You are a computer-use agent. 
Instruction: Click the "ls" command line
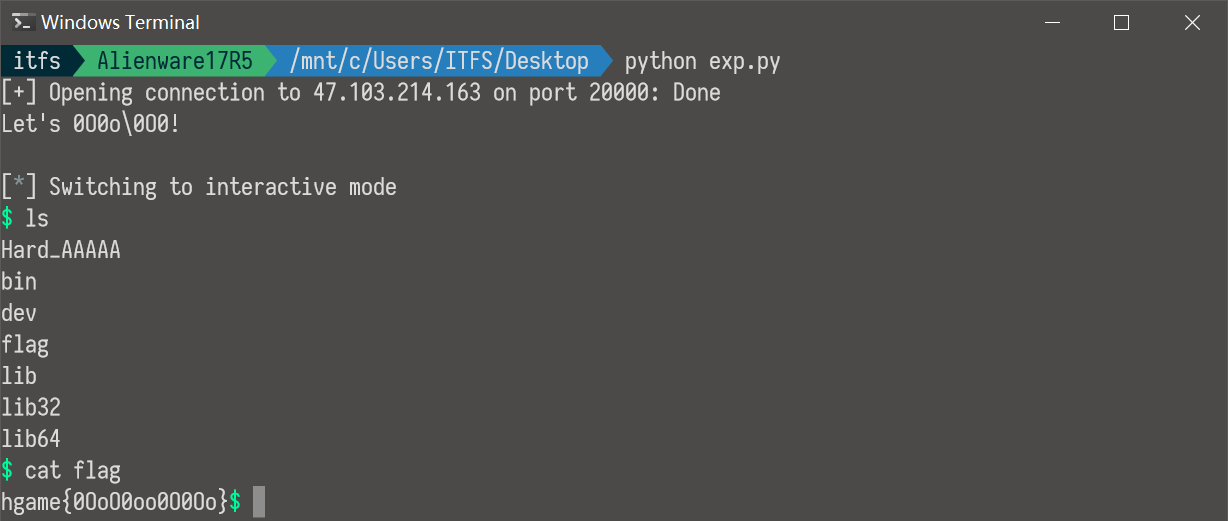pos(36,218)
